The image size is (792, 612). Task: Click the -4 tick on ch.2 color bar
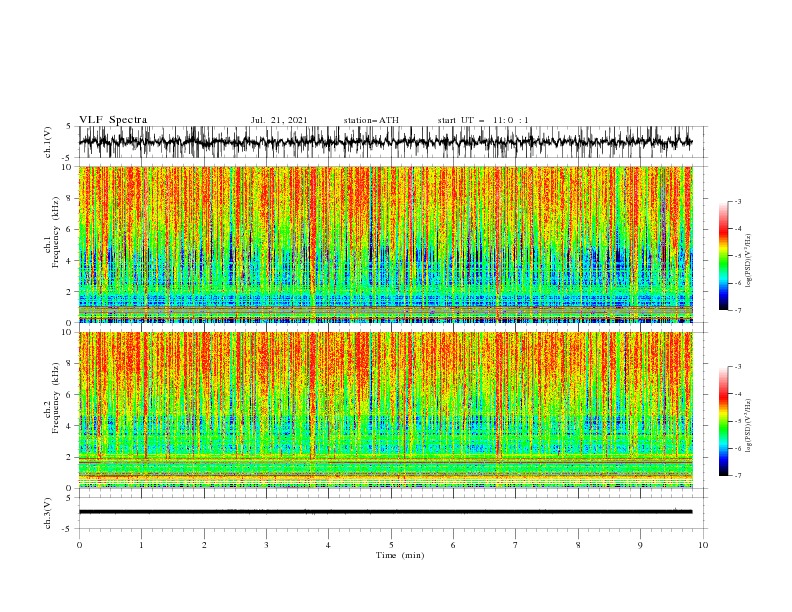(x=738, y=394)
